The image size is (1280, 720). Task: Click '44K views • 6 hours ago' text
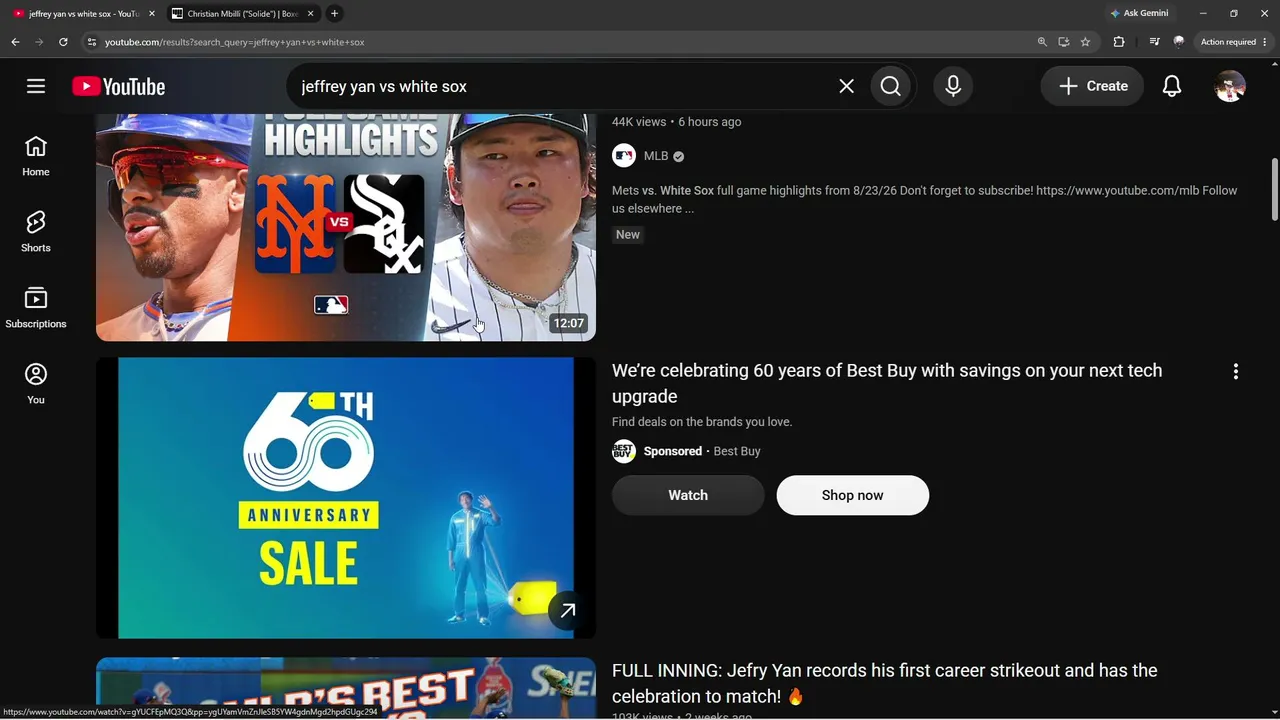(x=677, y=122)
